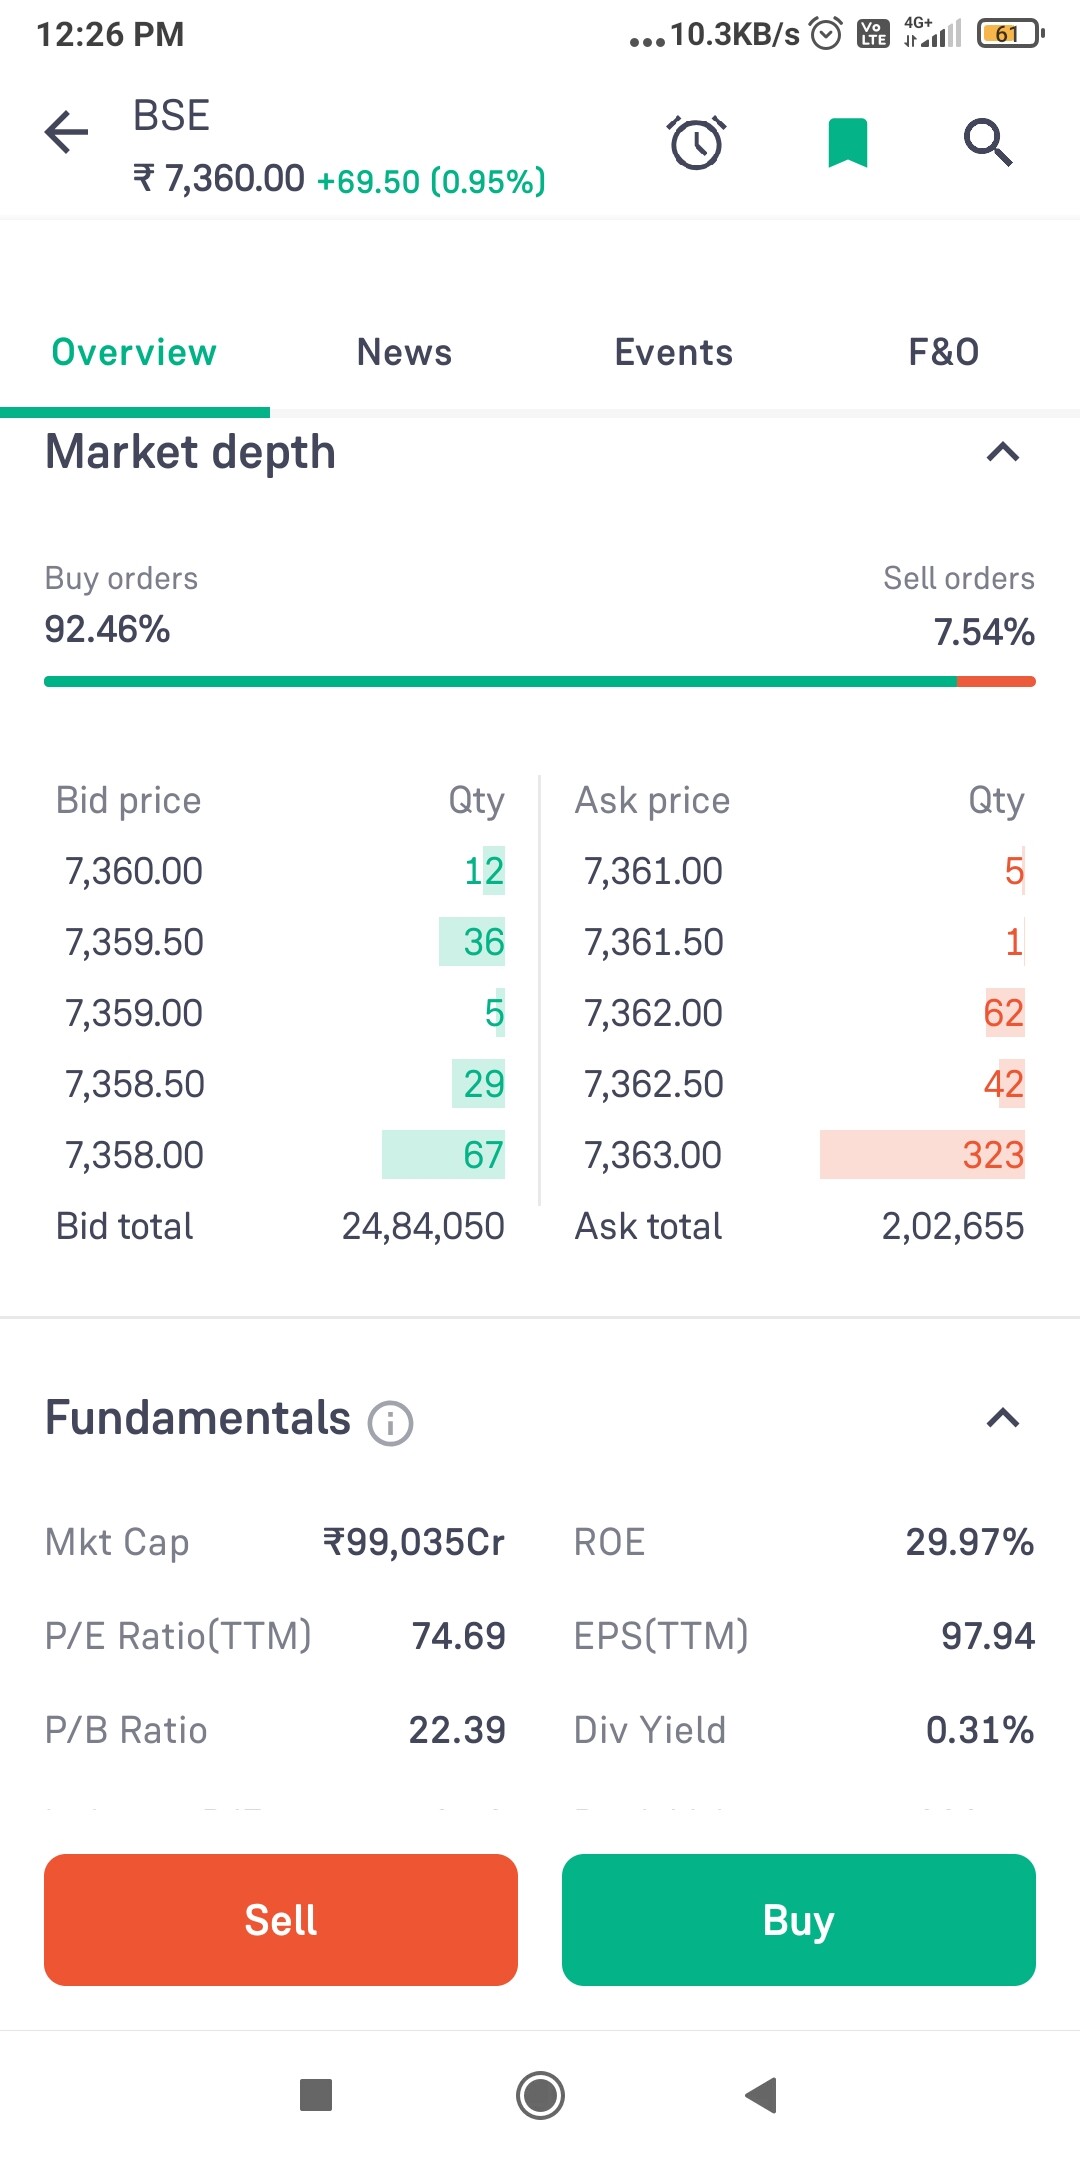Switch to the News tab
Screen dimensions: 1080x2160
404,352
